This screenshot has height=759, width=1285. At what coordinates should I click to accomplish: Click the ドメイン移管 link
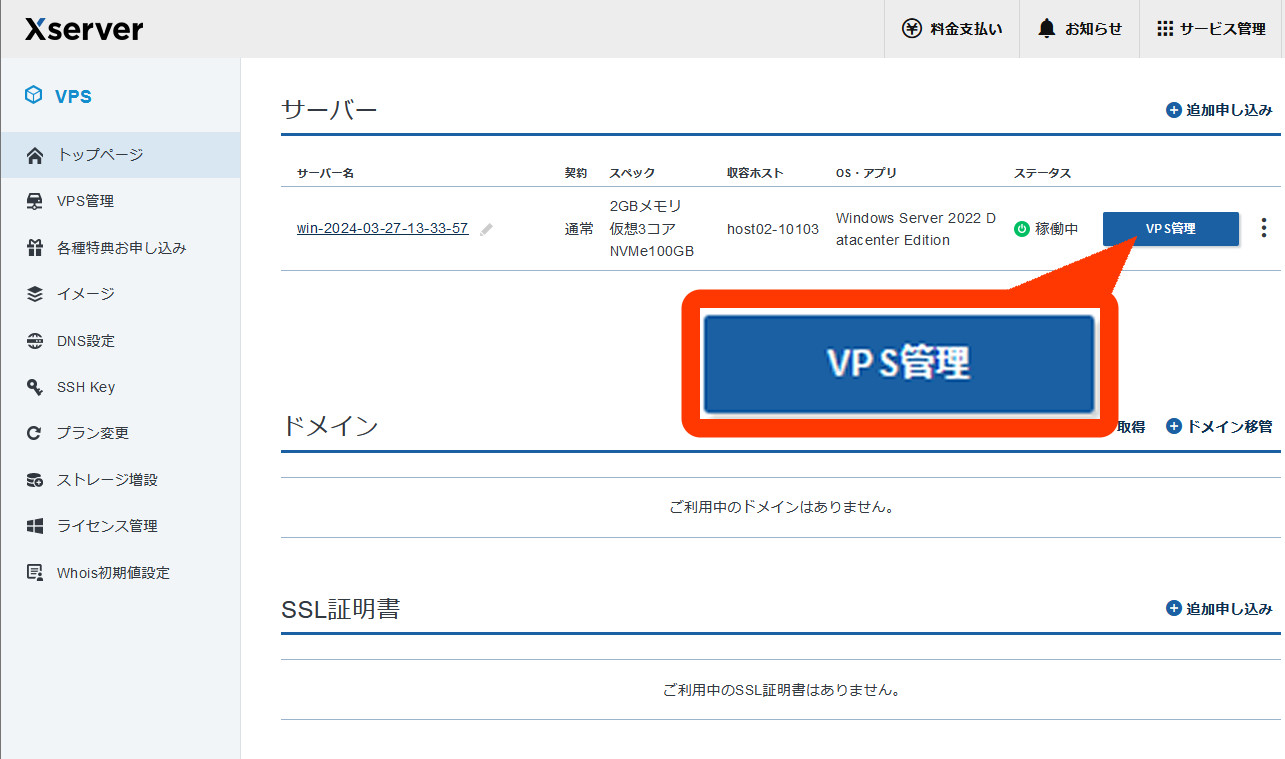click(1219, 425)
